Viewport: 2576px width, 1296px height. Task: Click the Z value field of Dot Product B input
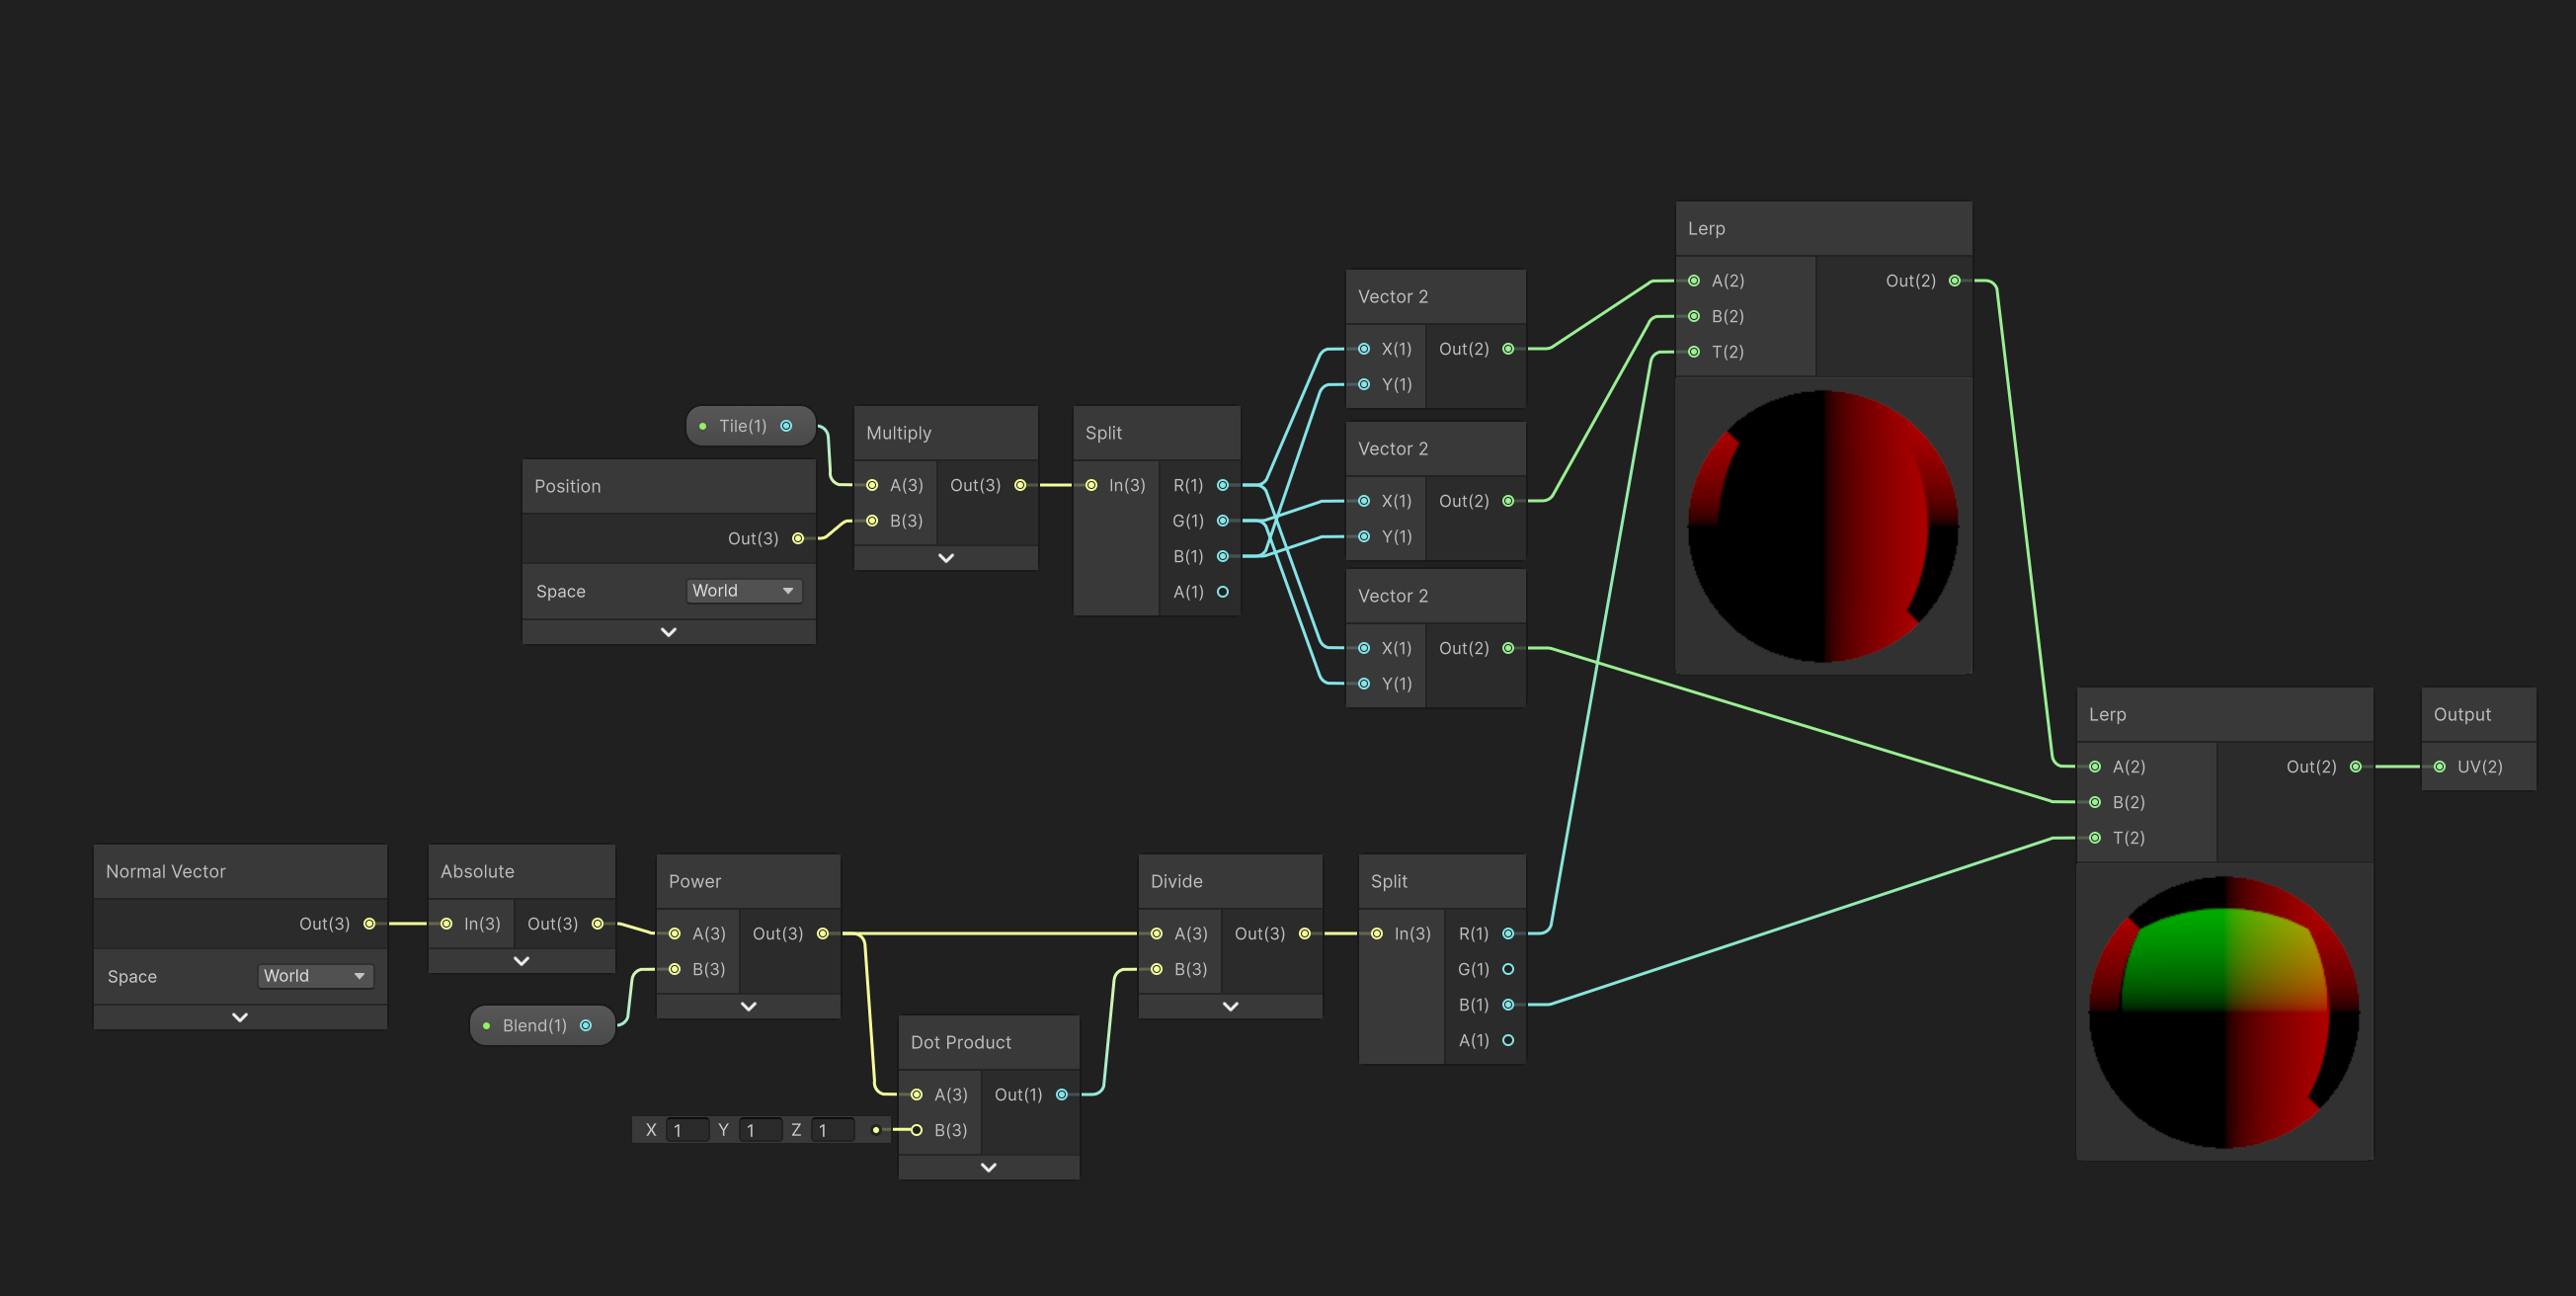pos(832,1130)
